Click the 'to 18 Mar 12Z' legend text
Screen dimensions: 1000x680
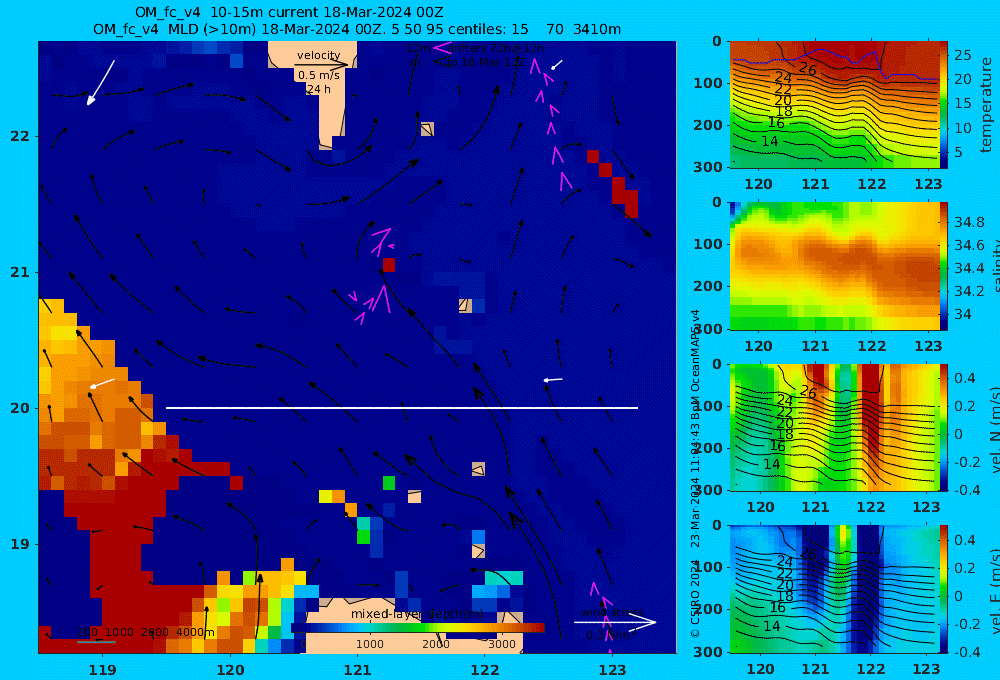[x=486, y=63]
